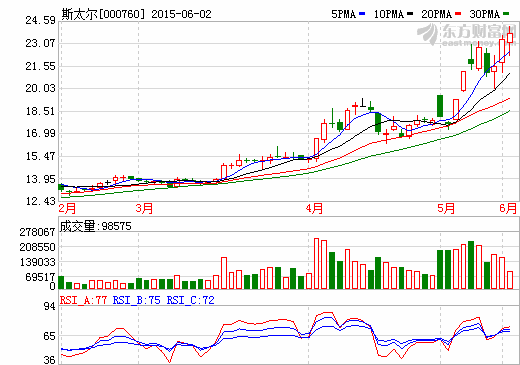
Task: Click the 2月 month label
Action: tap(67, 208)
